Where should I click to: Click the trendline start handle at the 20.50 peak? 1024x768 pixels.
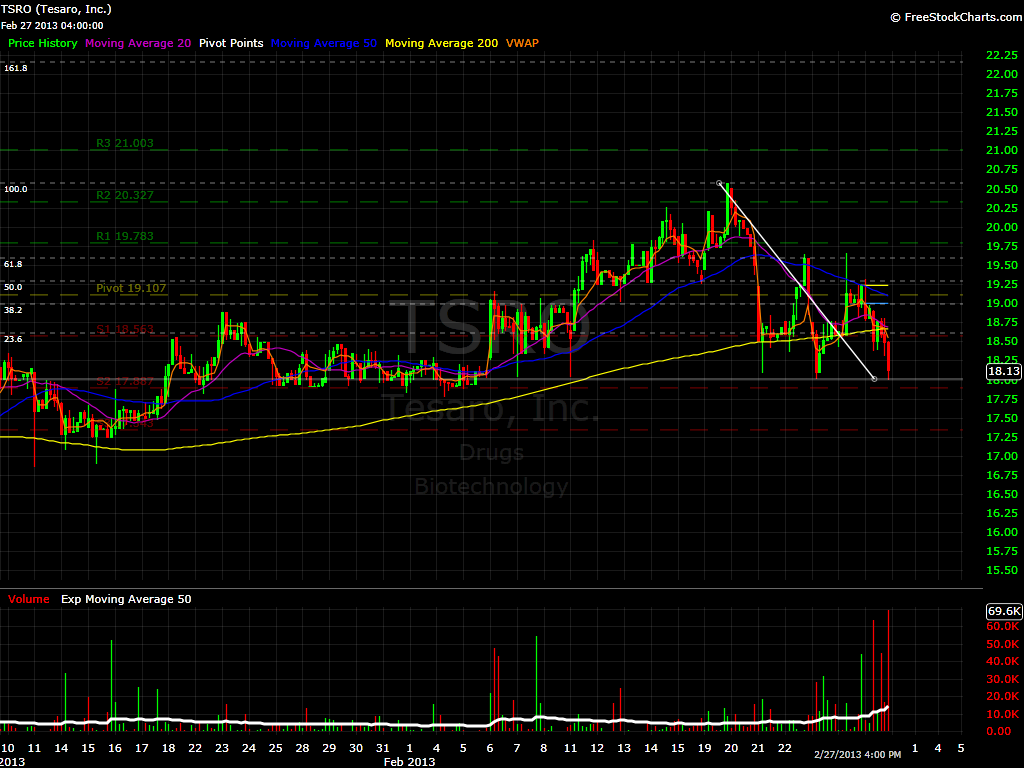coord(720,183)
